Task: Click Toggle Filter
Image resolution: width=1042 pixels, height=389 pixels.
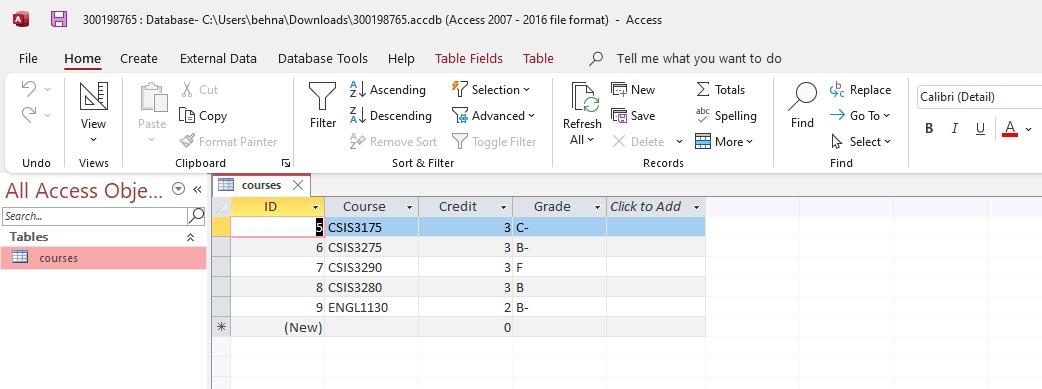Action: click(494, 142)
